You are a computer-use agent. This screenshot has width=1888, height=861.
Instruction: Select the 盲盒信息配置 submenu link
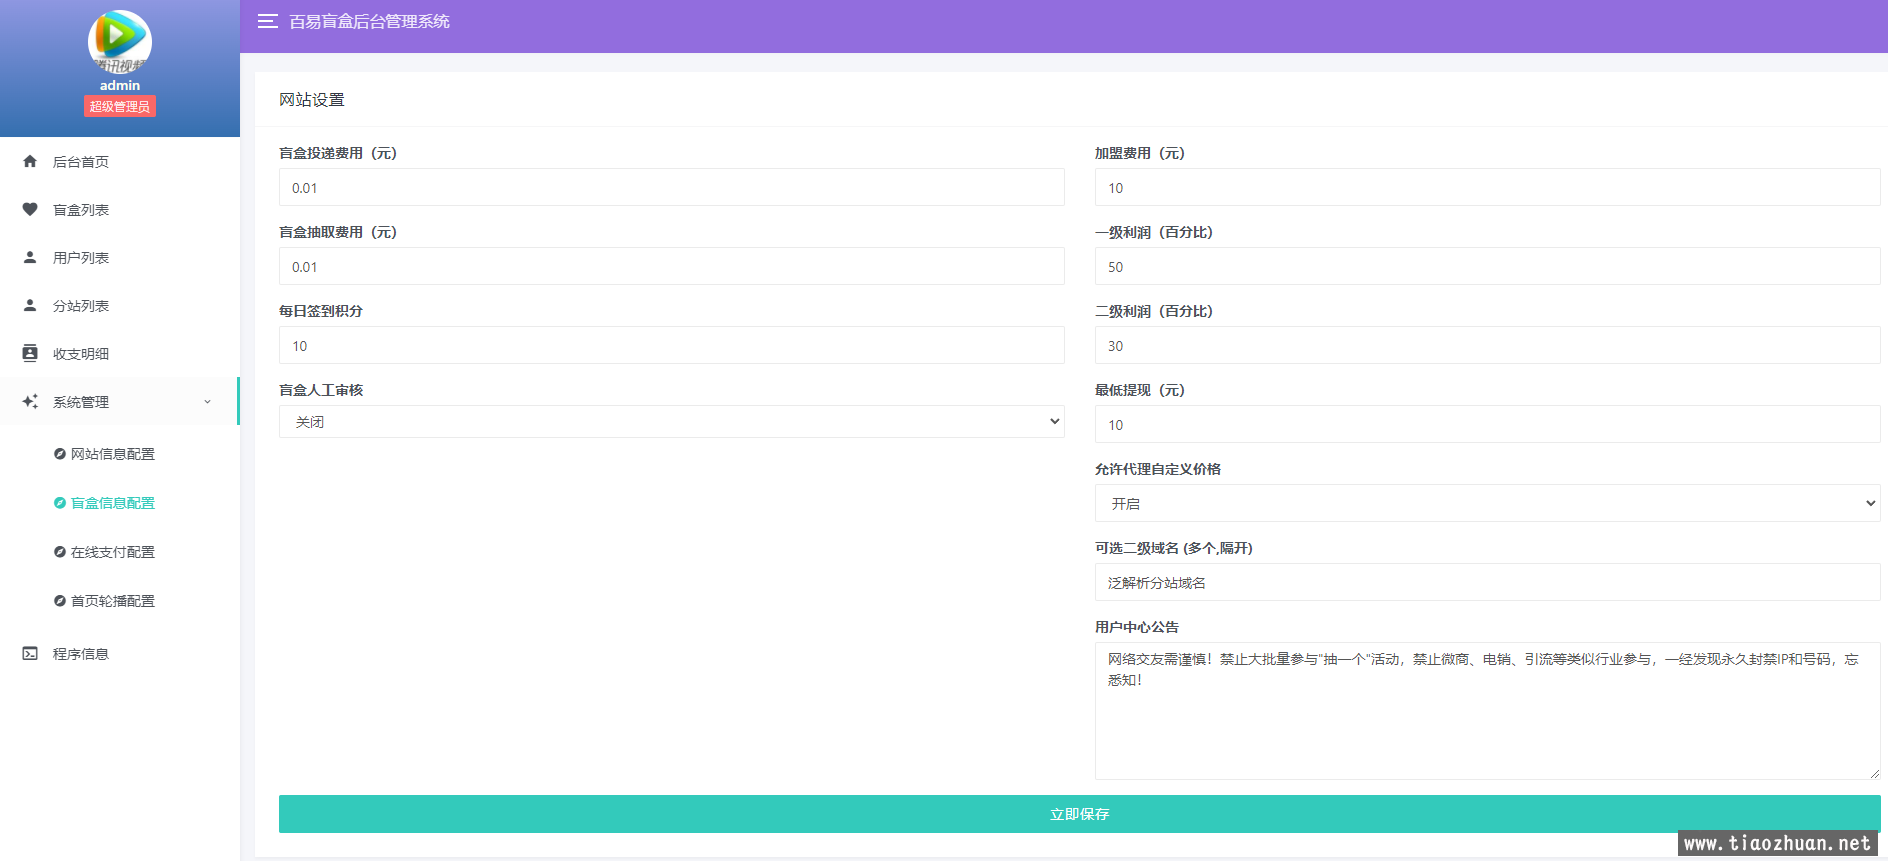[x=112, y=503]
